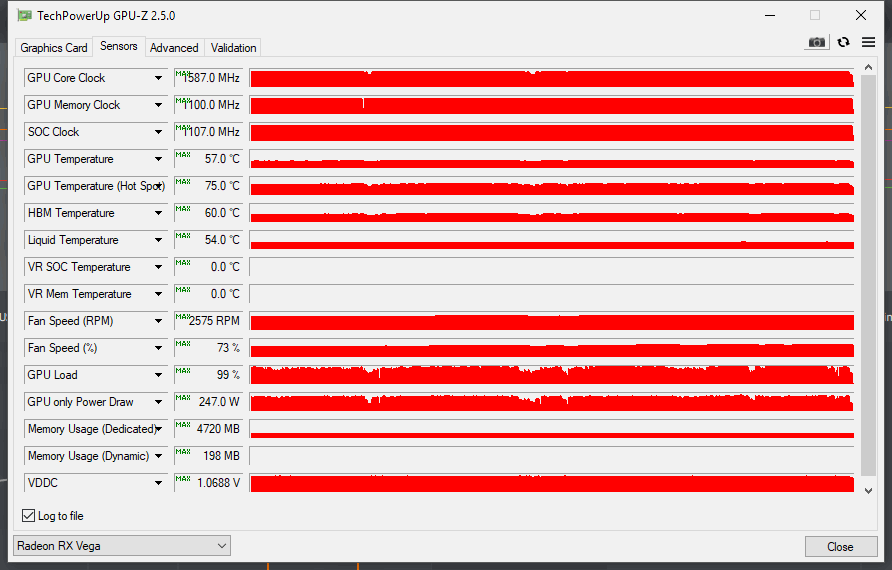Open the VDDC sensor dropdown
Image resolution: width=892 pixels, height=570 pixels.
tap(158, 483)
